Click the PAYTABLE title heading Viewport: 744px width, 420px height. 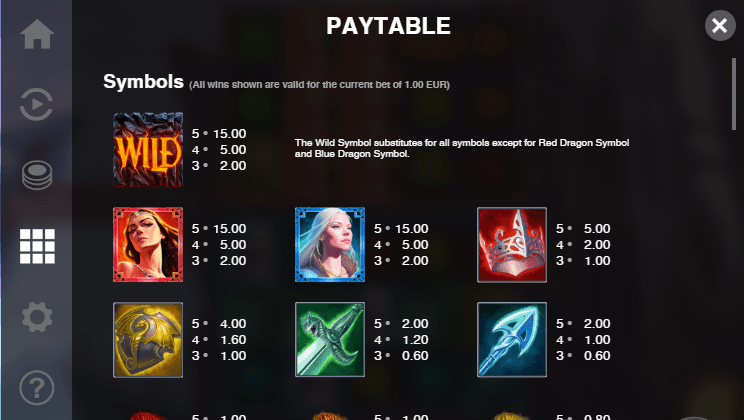click(388, 26)
